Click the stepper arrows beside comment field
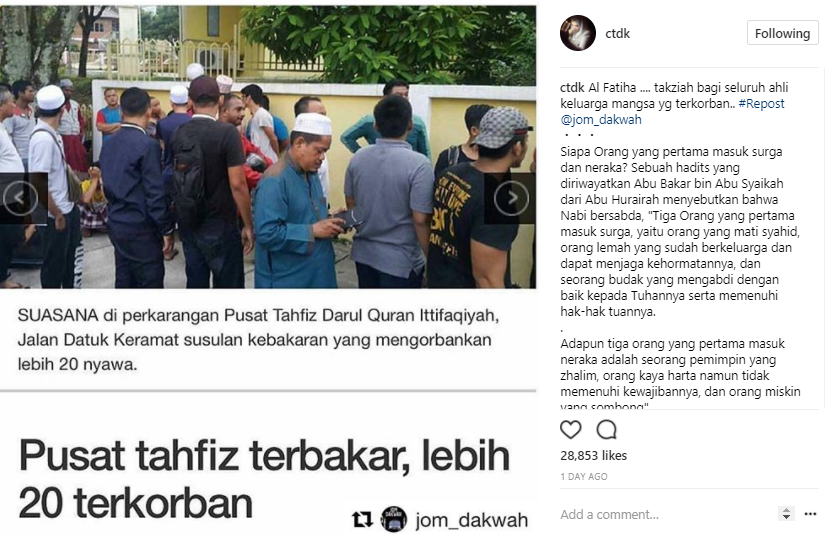 tap(786, 514)
